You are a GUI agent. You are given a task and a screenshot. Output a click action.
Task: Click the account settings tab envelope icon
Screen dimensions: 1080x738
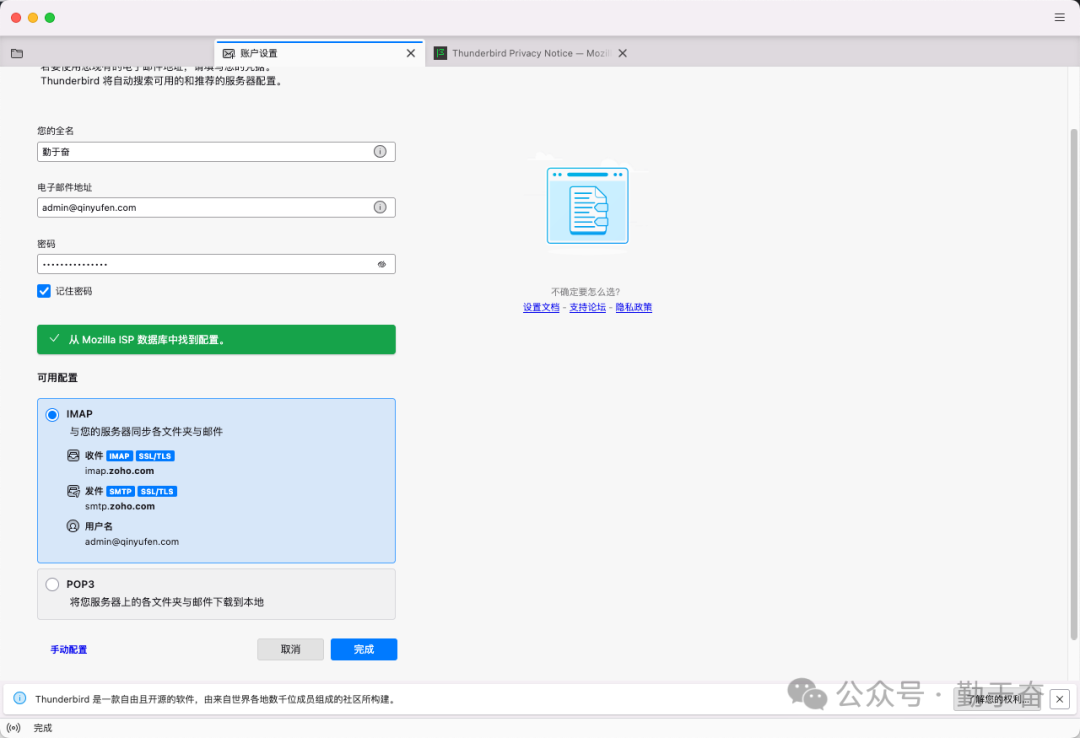point(229,53)
